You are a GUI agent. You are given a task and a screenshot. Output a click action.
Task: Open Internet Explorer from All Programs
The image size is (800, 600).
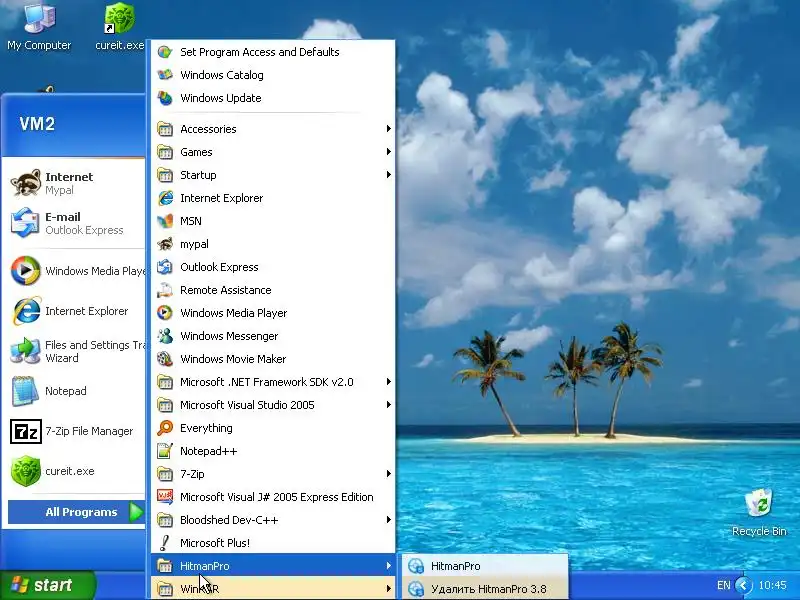coord(273,198)
